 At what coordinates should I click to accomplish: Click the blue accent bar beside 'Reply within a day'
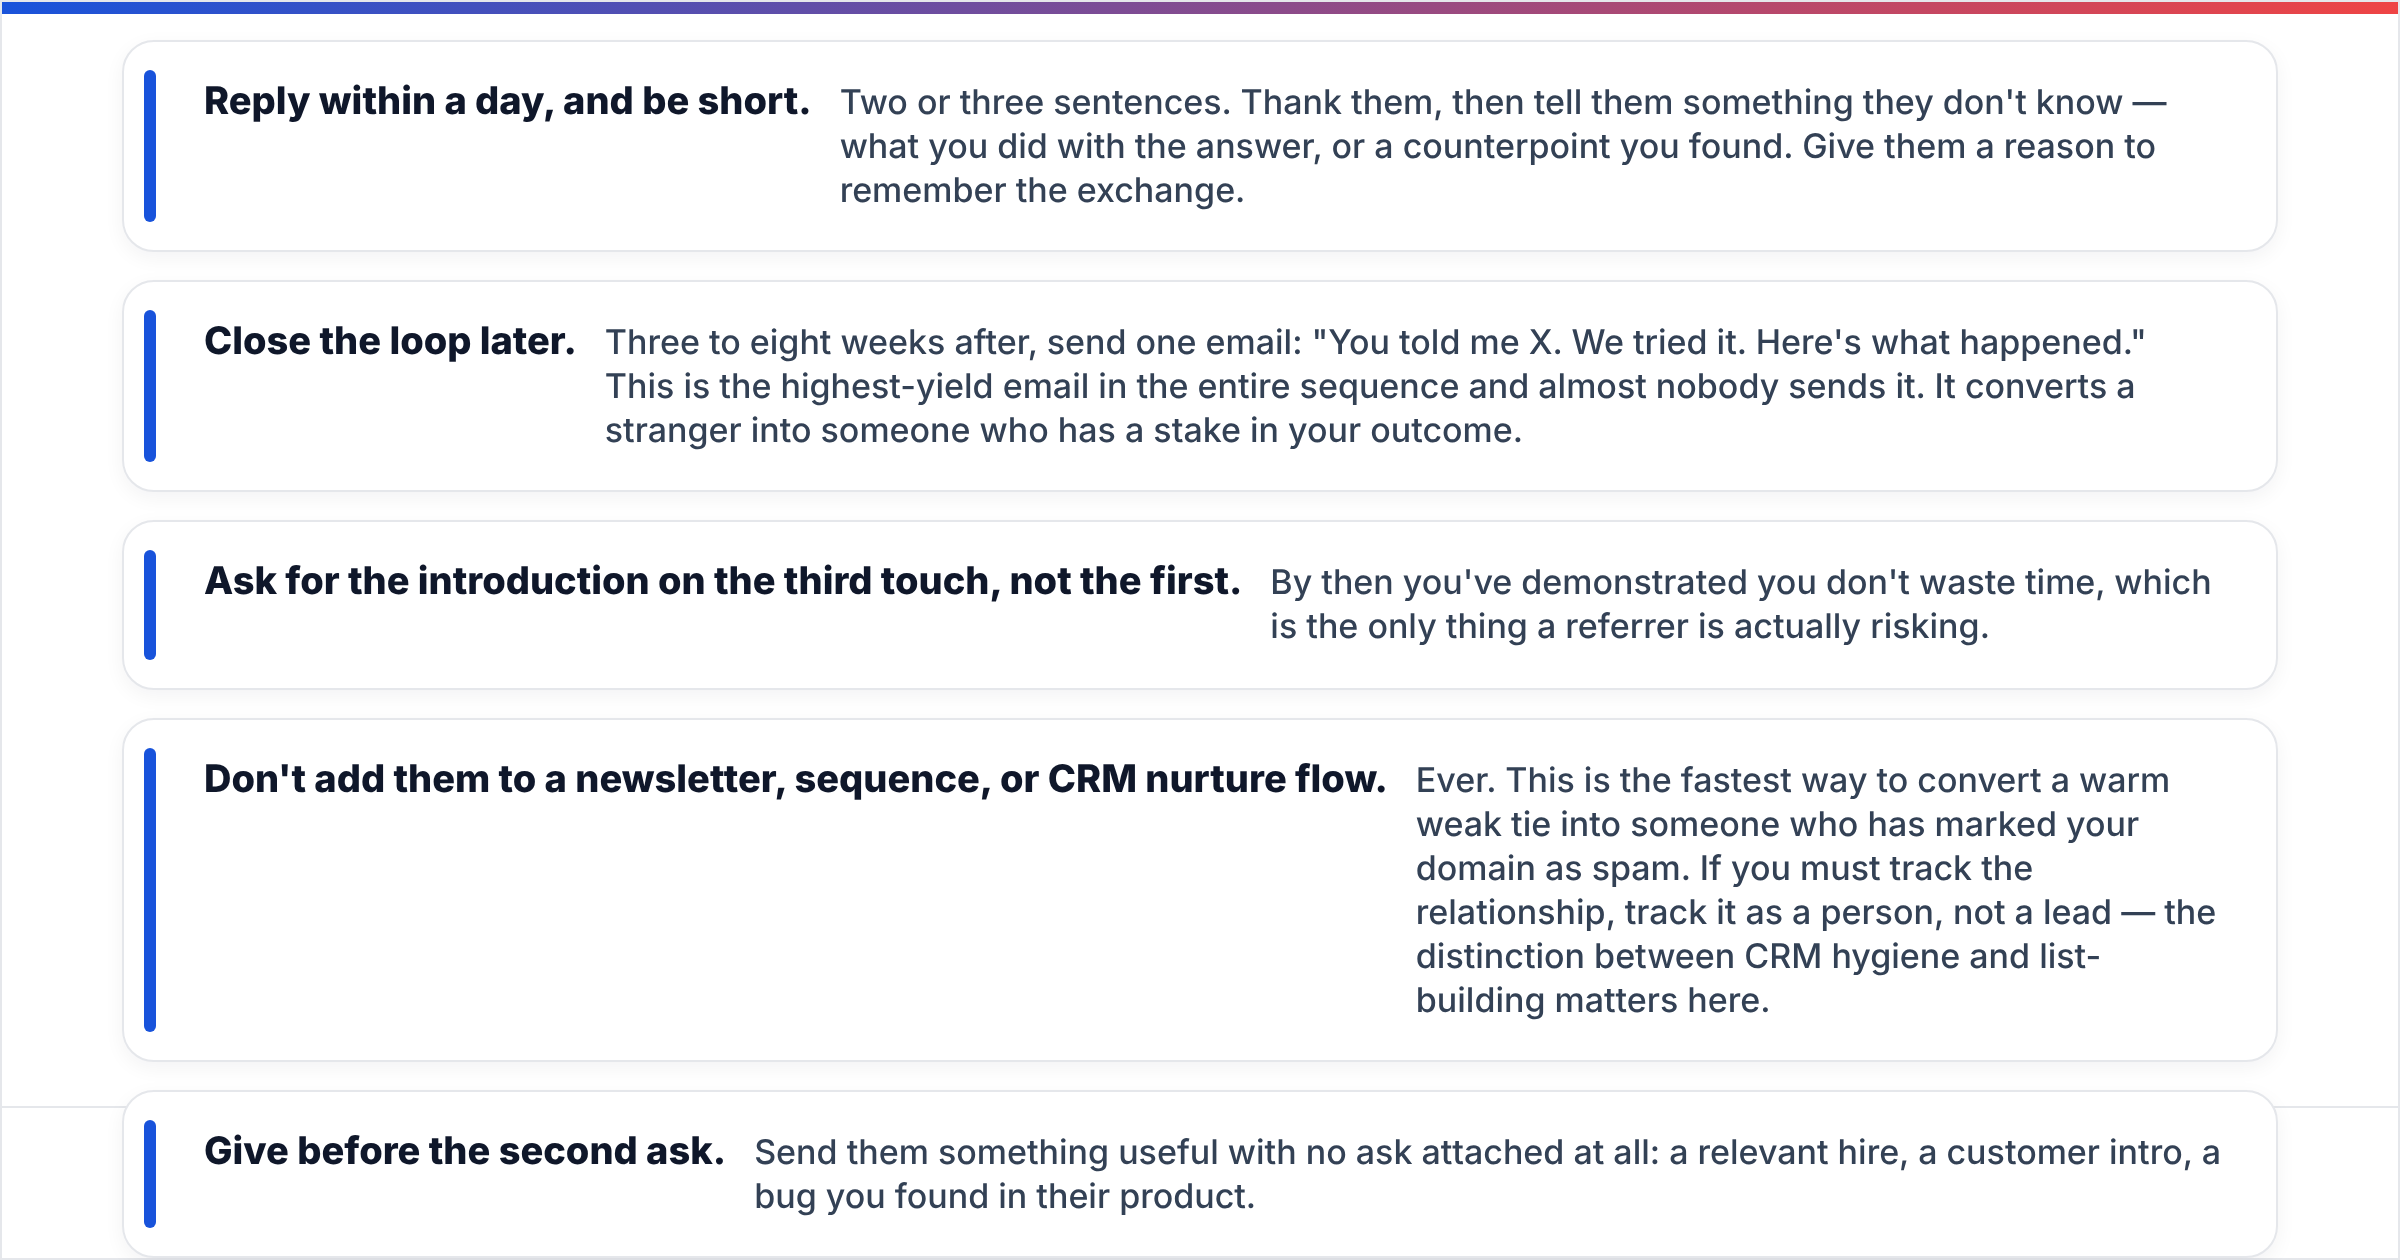point(150,146)
